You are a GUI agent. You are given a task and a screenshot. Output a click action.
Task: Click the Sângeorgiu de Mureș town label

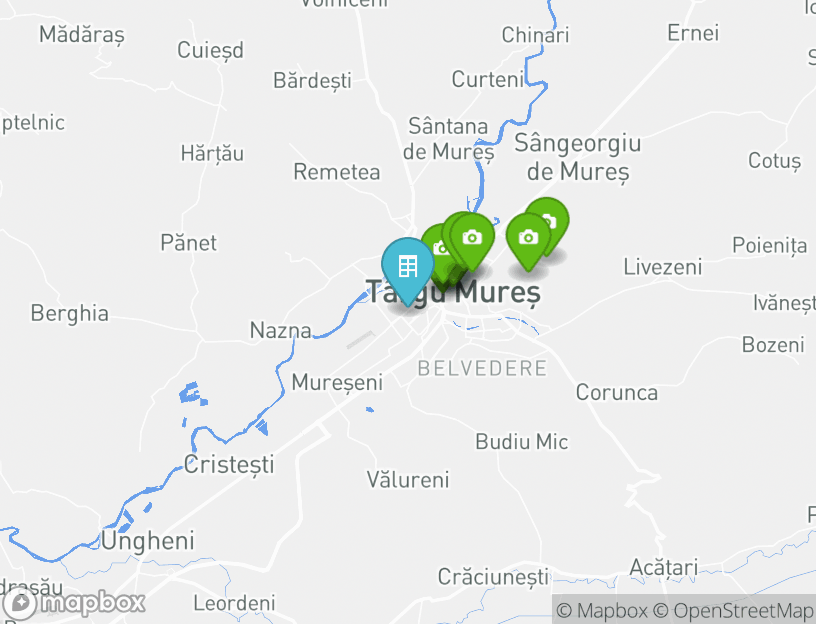(x=578, y=157)
